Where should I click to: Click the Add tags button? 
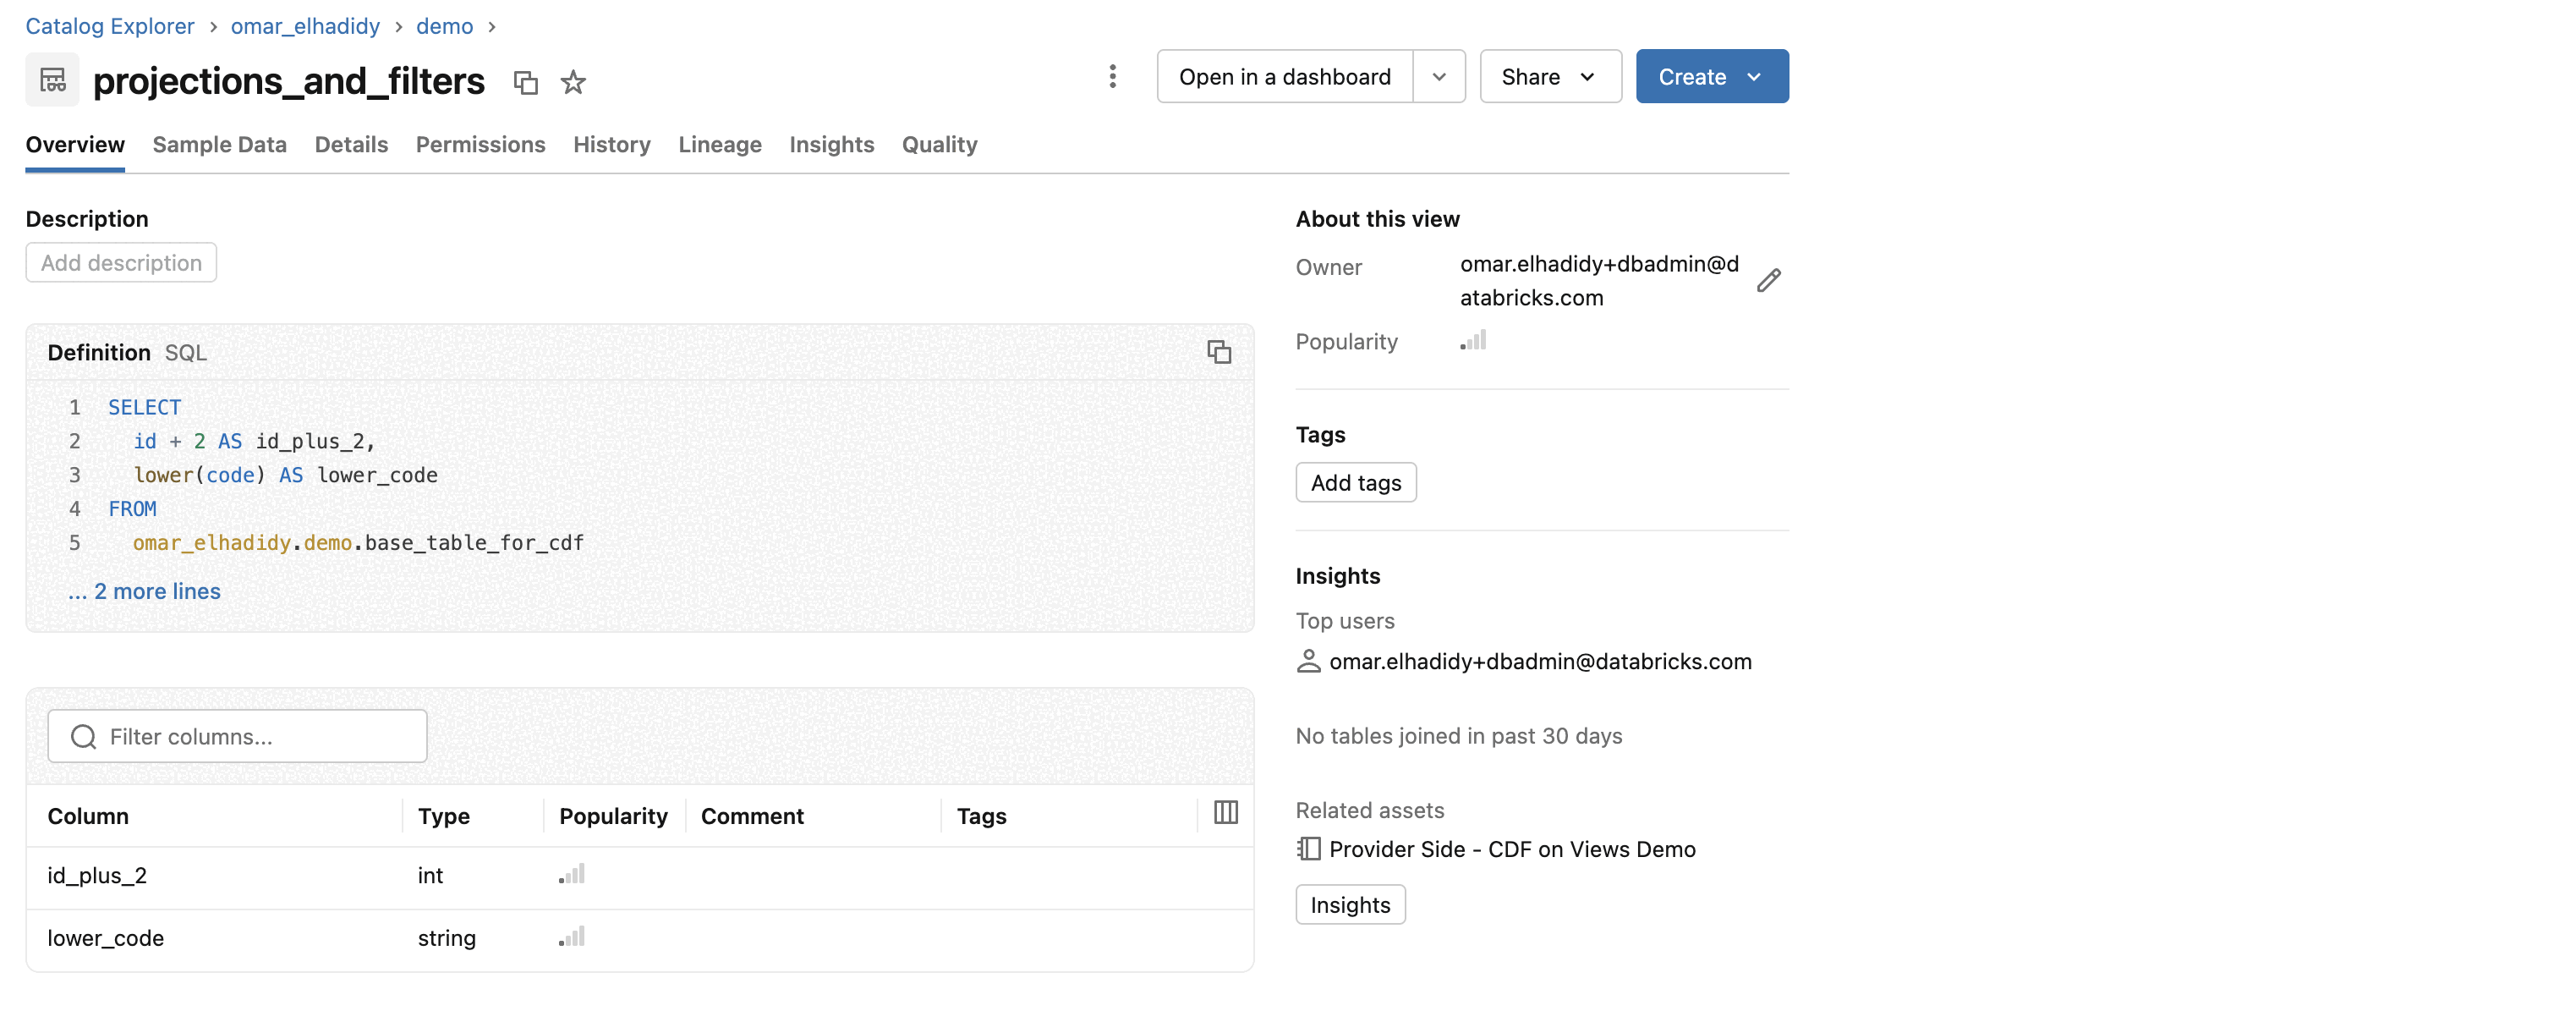pyautogui.click(x=1355, y=483)
